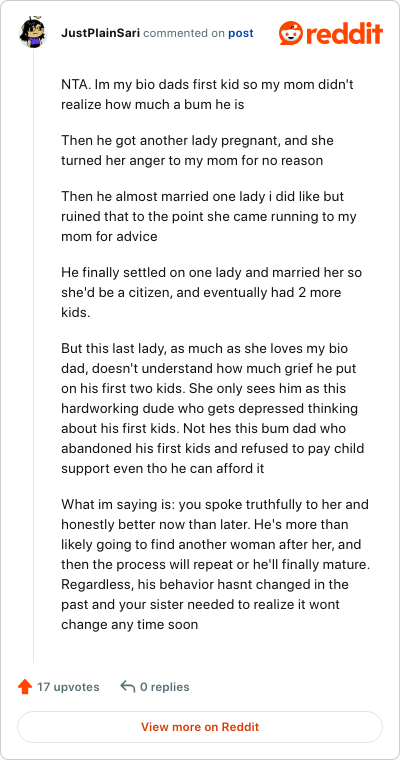Select the "Then he got another lady pregnant" paragraph
This screenshot has height=760, width=400.
pyautogui.click(x=197, y=150)
